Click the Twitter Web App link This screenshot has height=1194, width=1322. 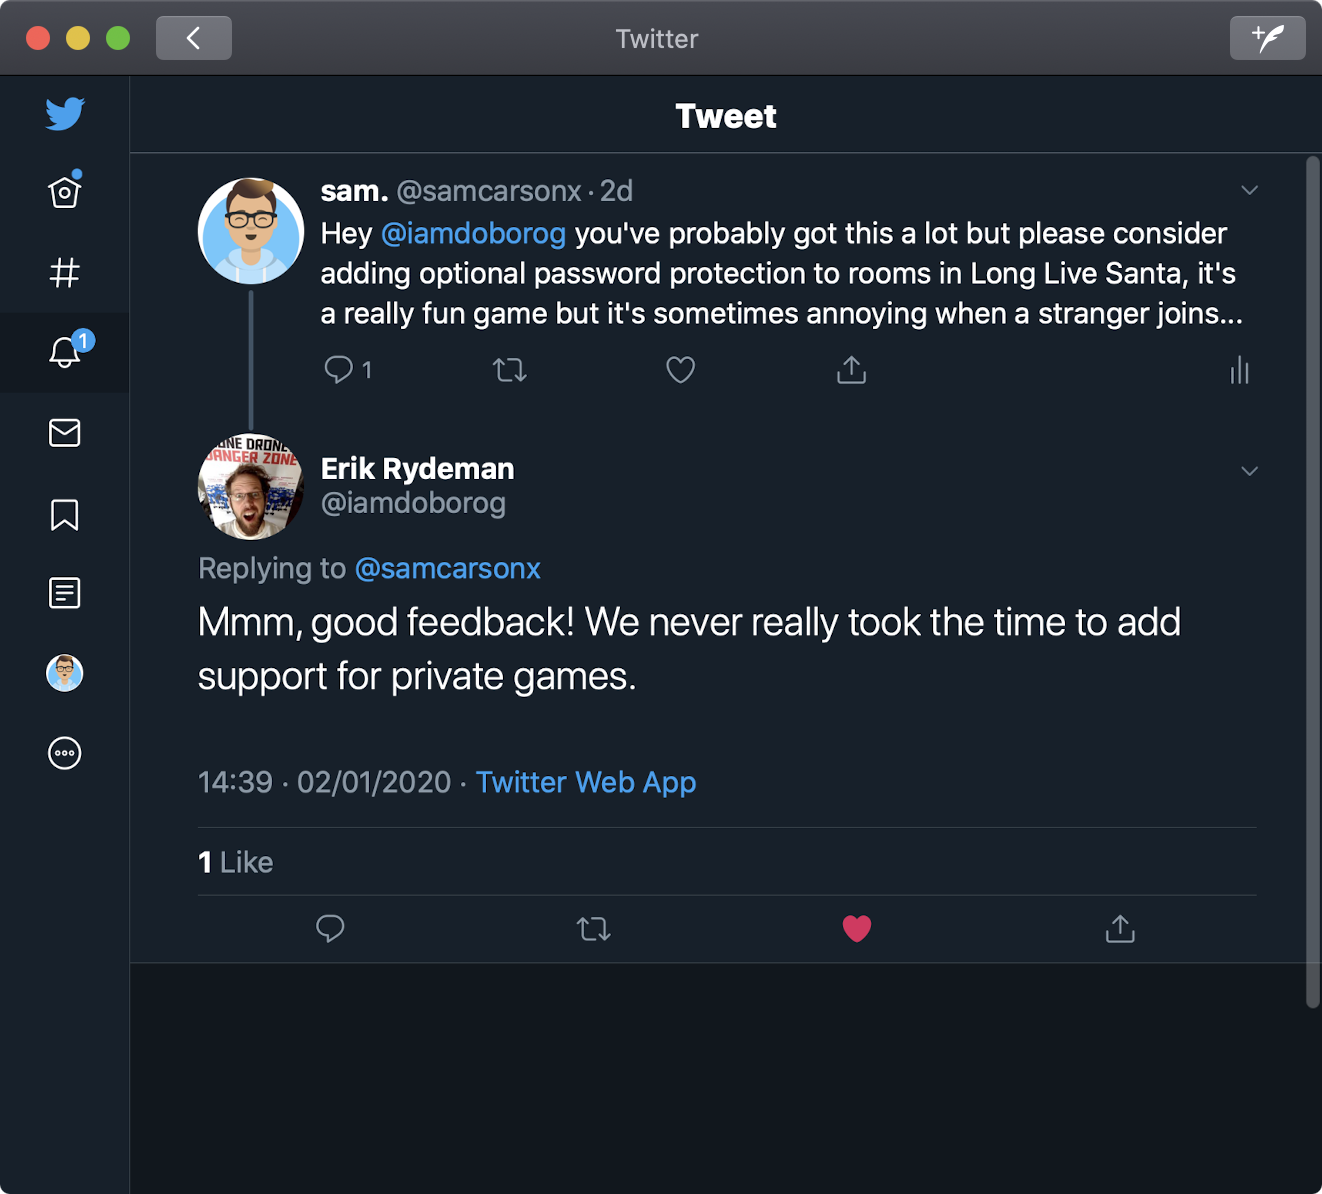point(586,782)
